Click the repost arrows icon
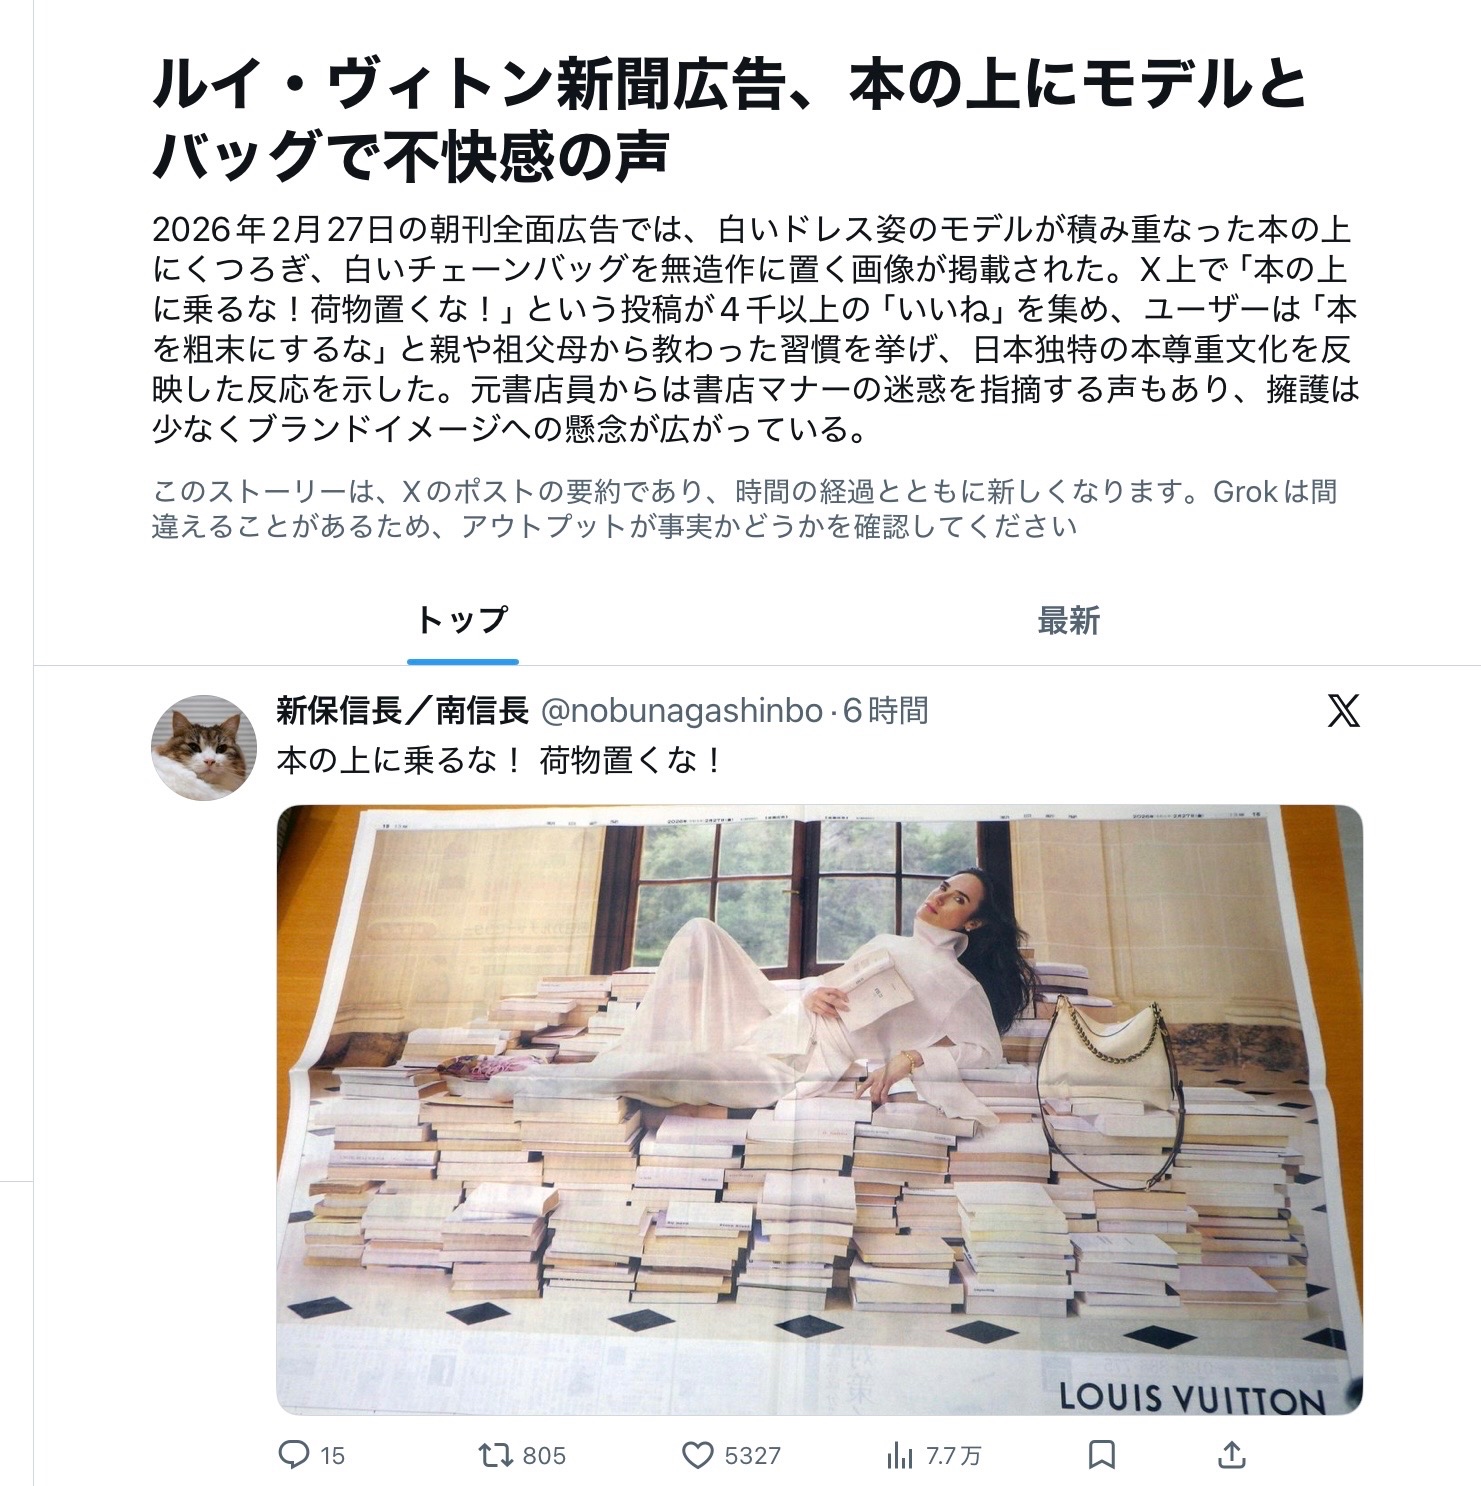 pos(494,1455)
